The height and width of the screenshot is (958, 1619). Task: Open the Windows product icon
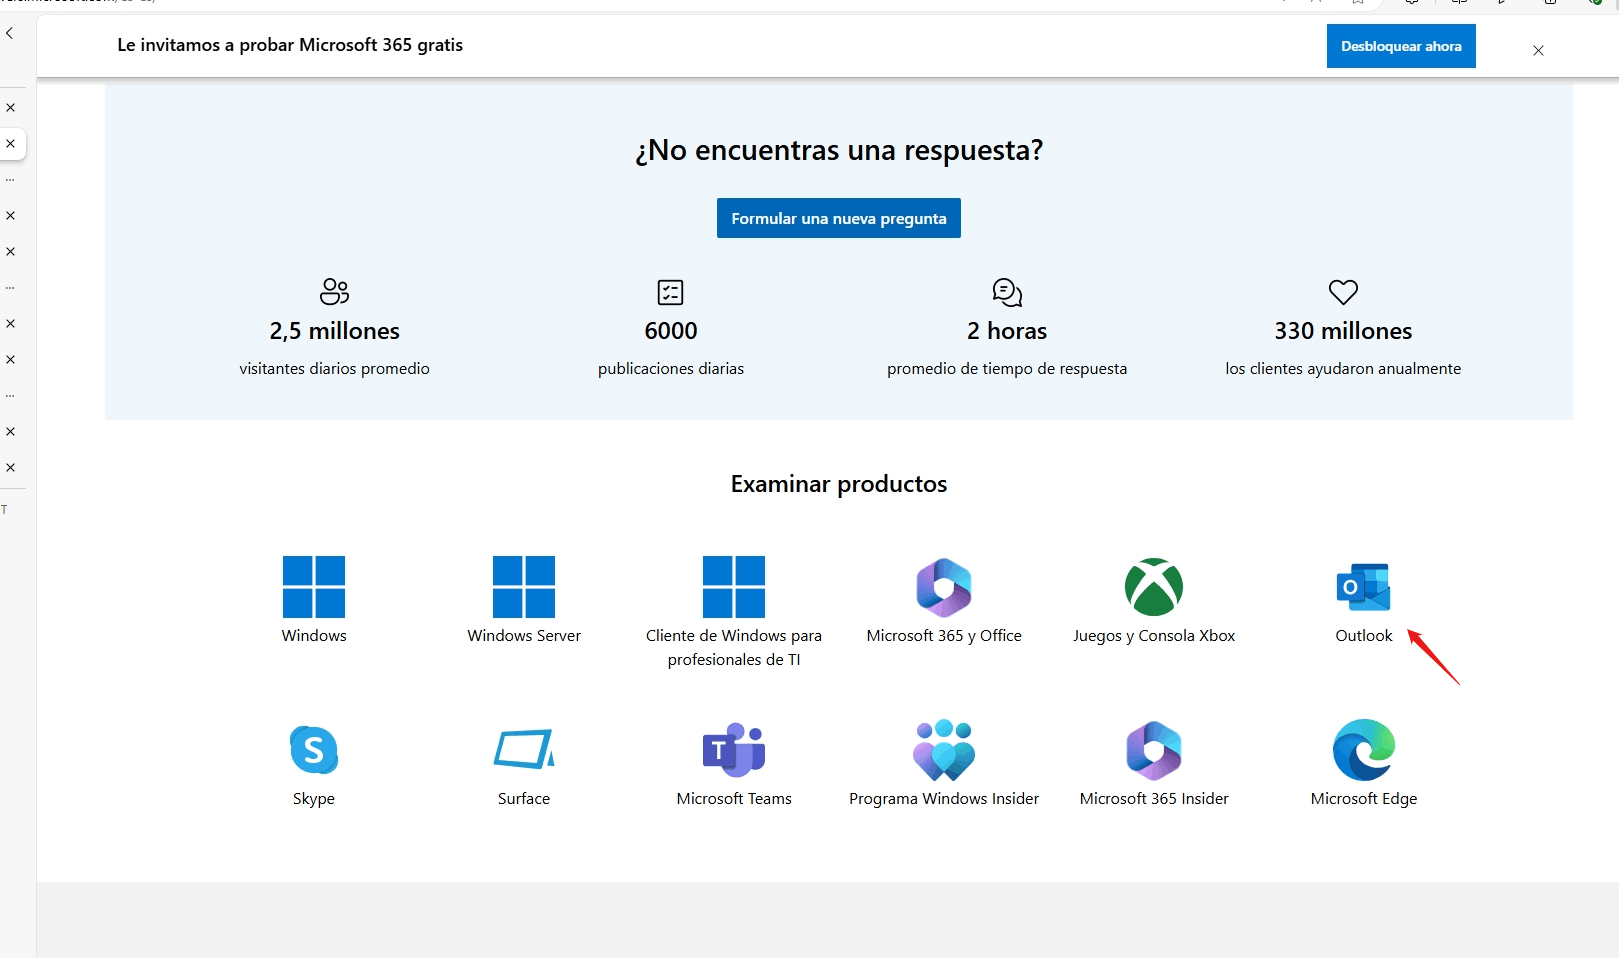314,587
